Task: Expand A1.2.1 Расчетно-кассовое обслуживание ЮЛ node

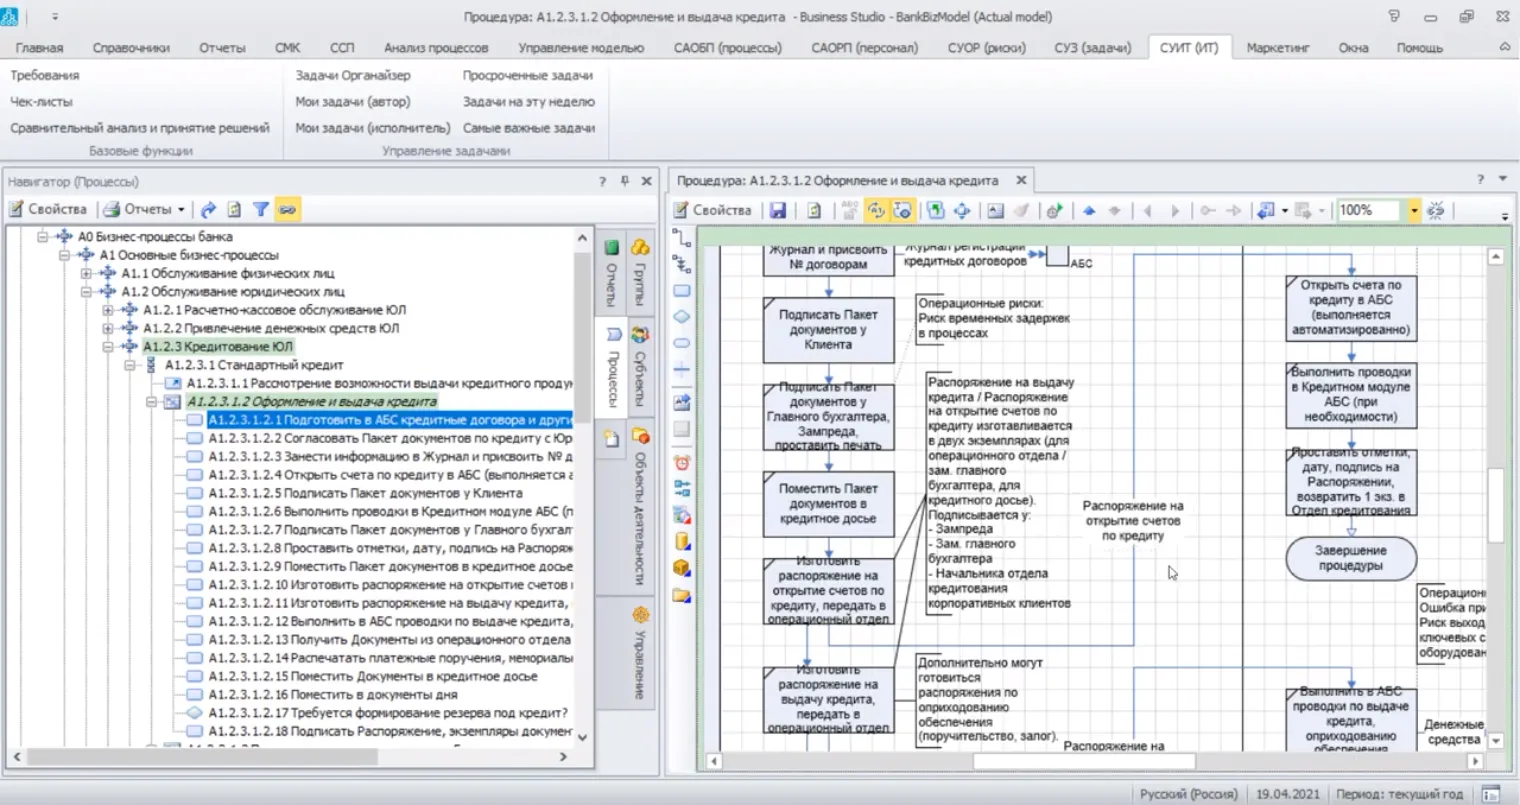Action: pos(108,310)
